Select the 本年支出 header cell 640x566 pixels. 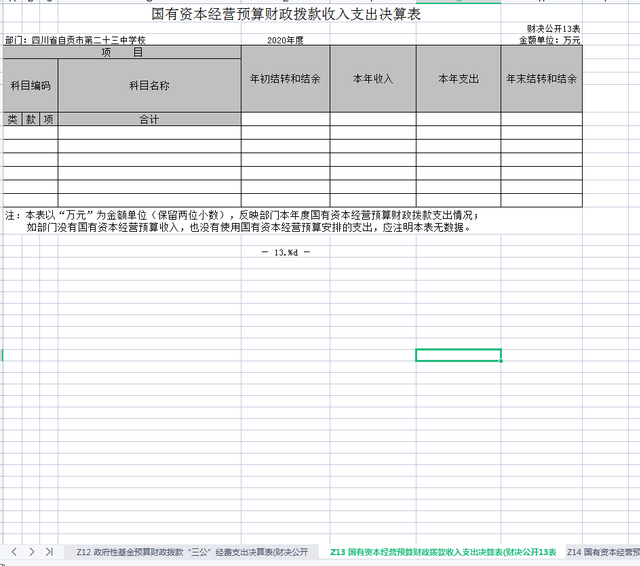458,78
